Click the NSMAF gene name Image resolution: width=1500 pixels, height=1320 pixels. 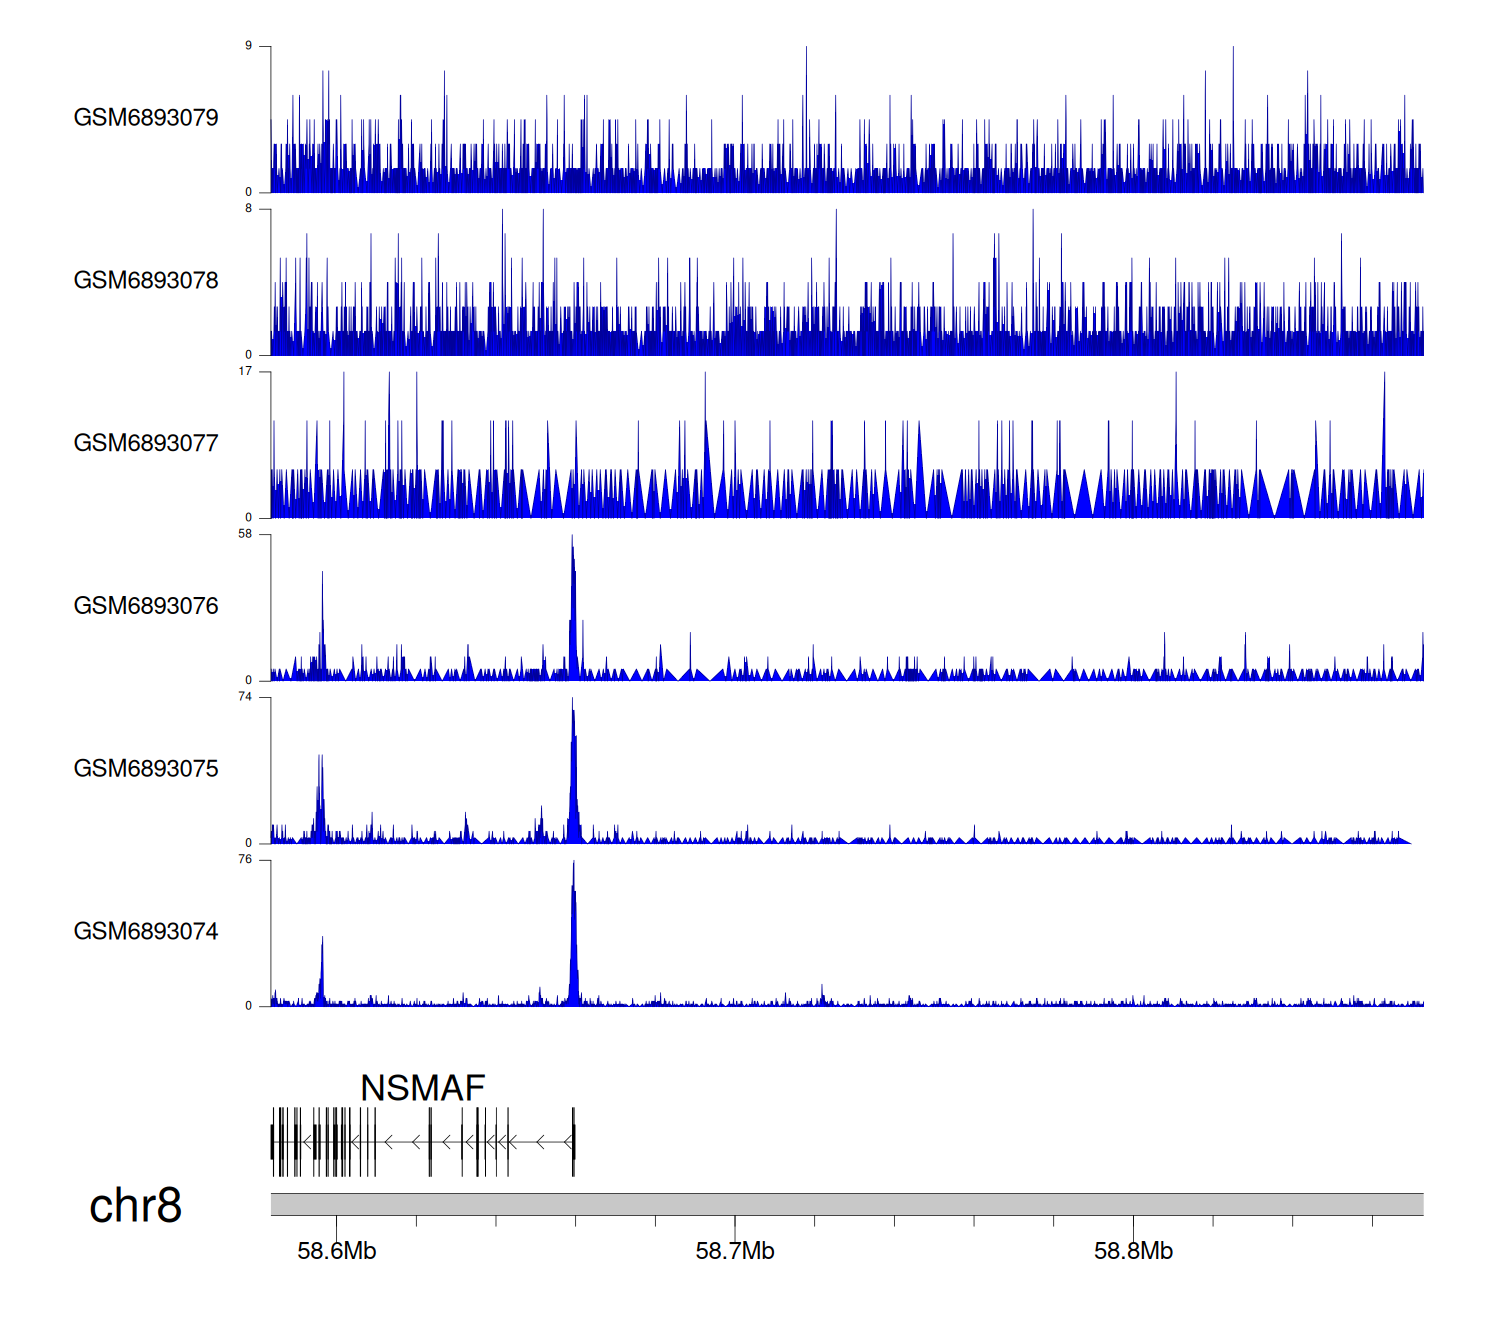(x=422, y=1088)
